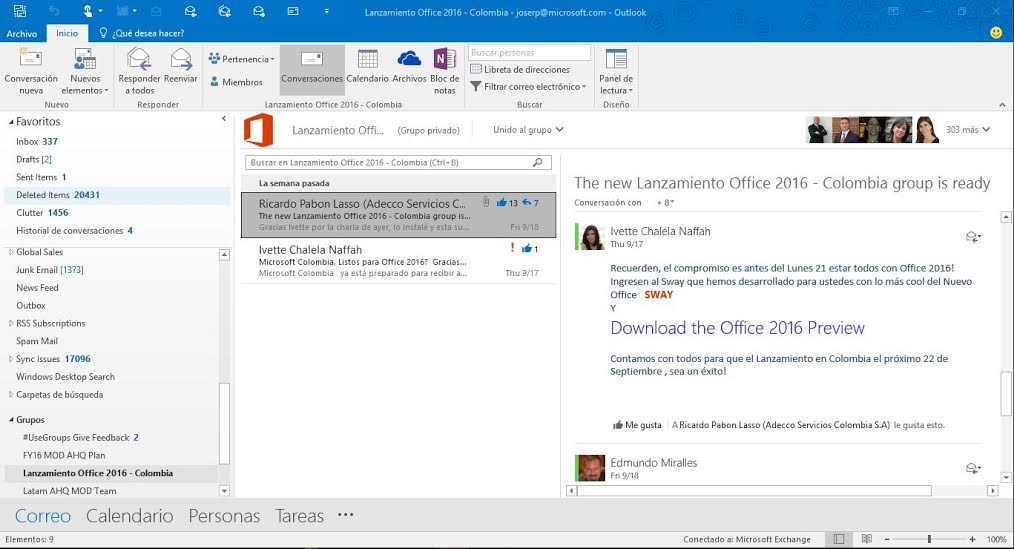Screen dimensions: 1014x549
Task: Click the smiley feedback icon
Action: coord(996,33)
